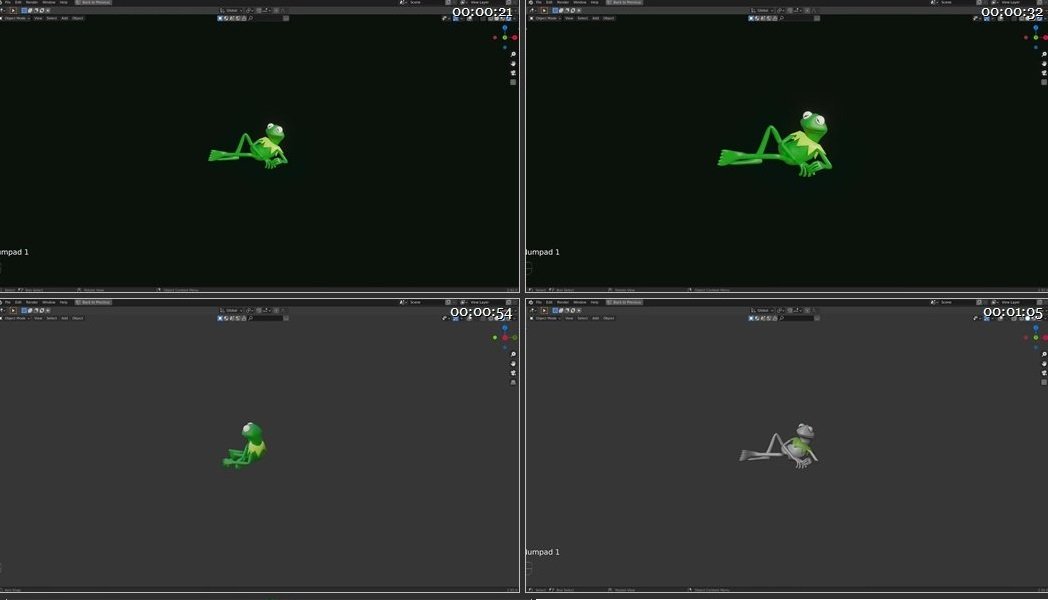The image size is (1048, 600).
Task: Open Global orientation dropdown in the 00:01:05 frame
Action: (763, 311)
